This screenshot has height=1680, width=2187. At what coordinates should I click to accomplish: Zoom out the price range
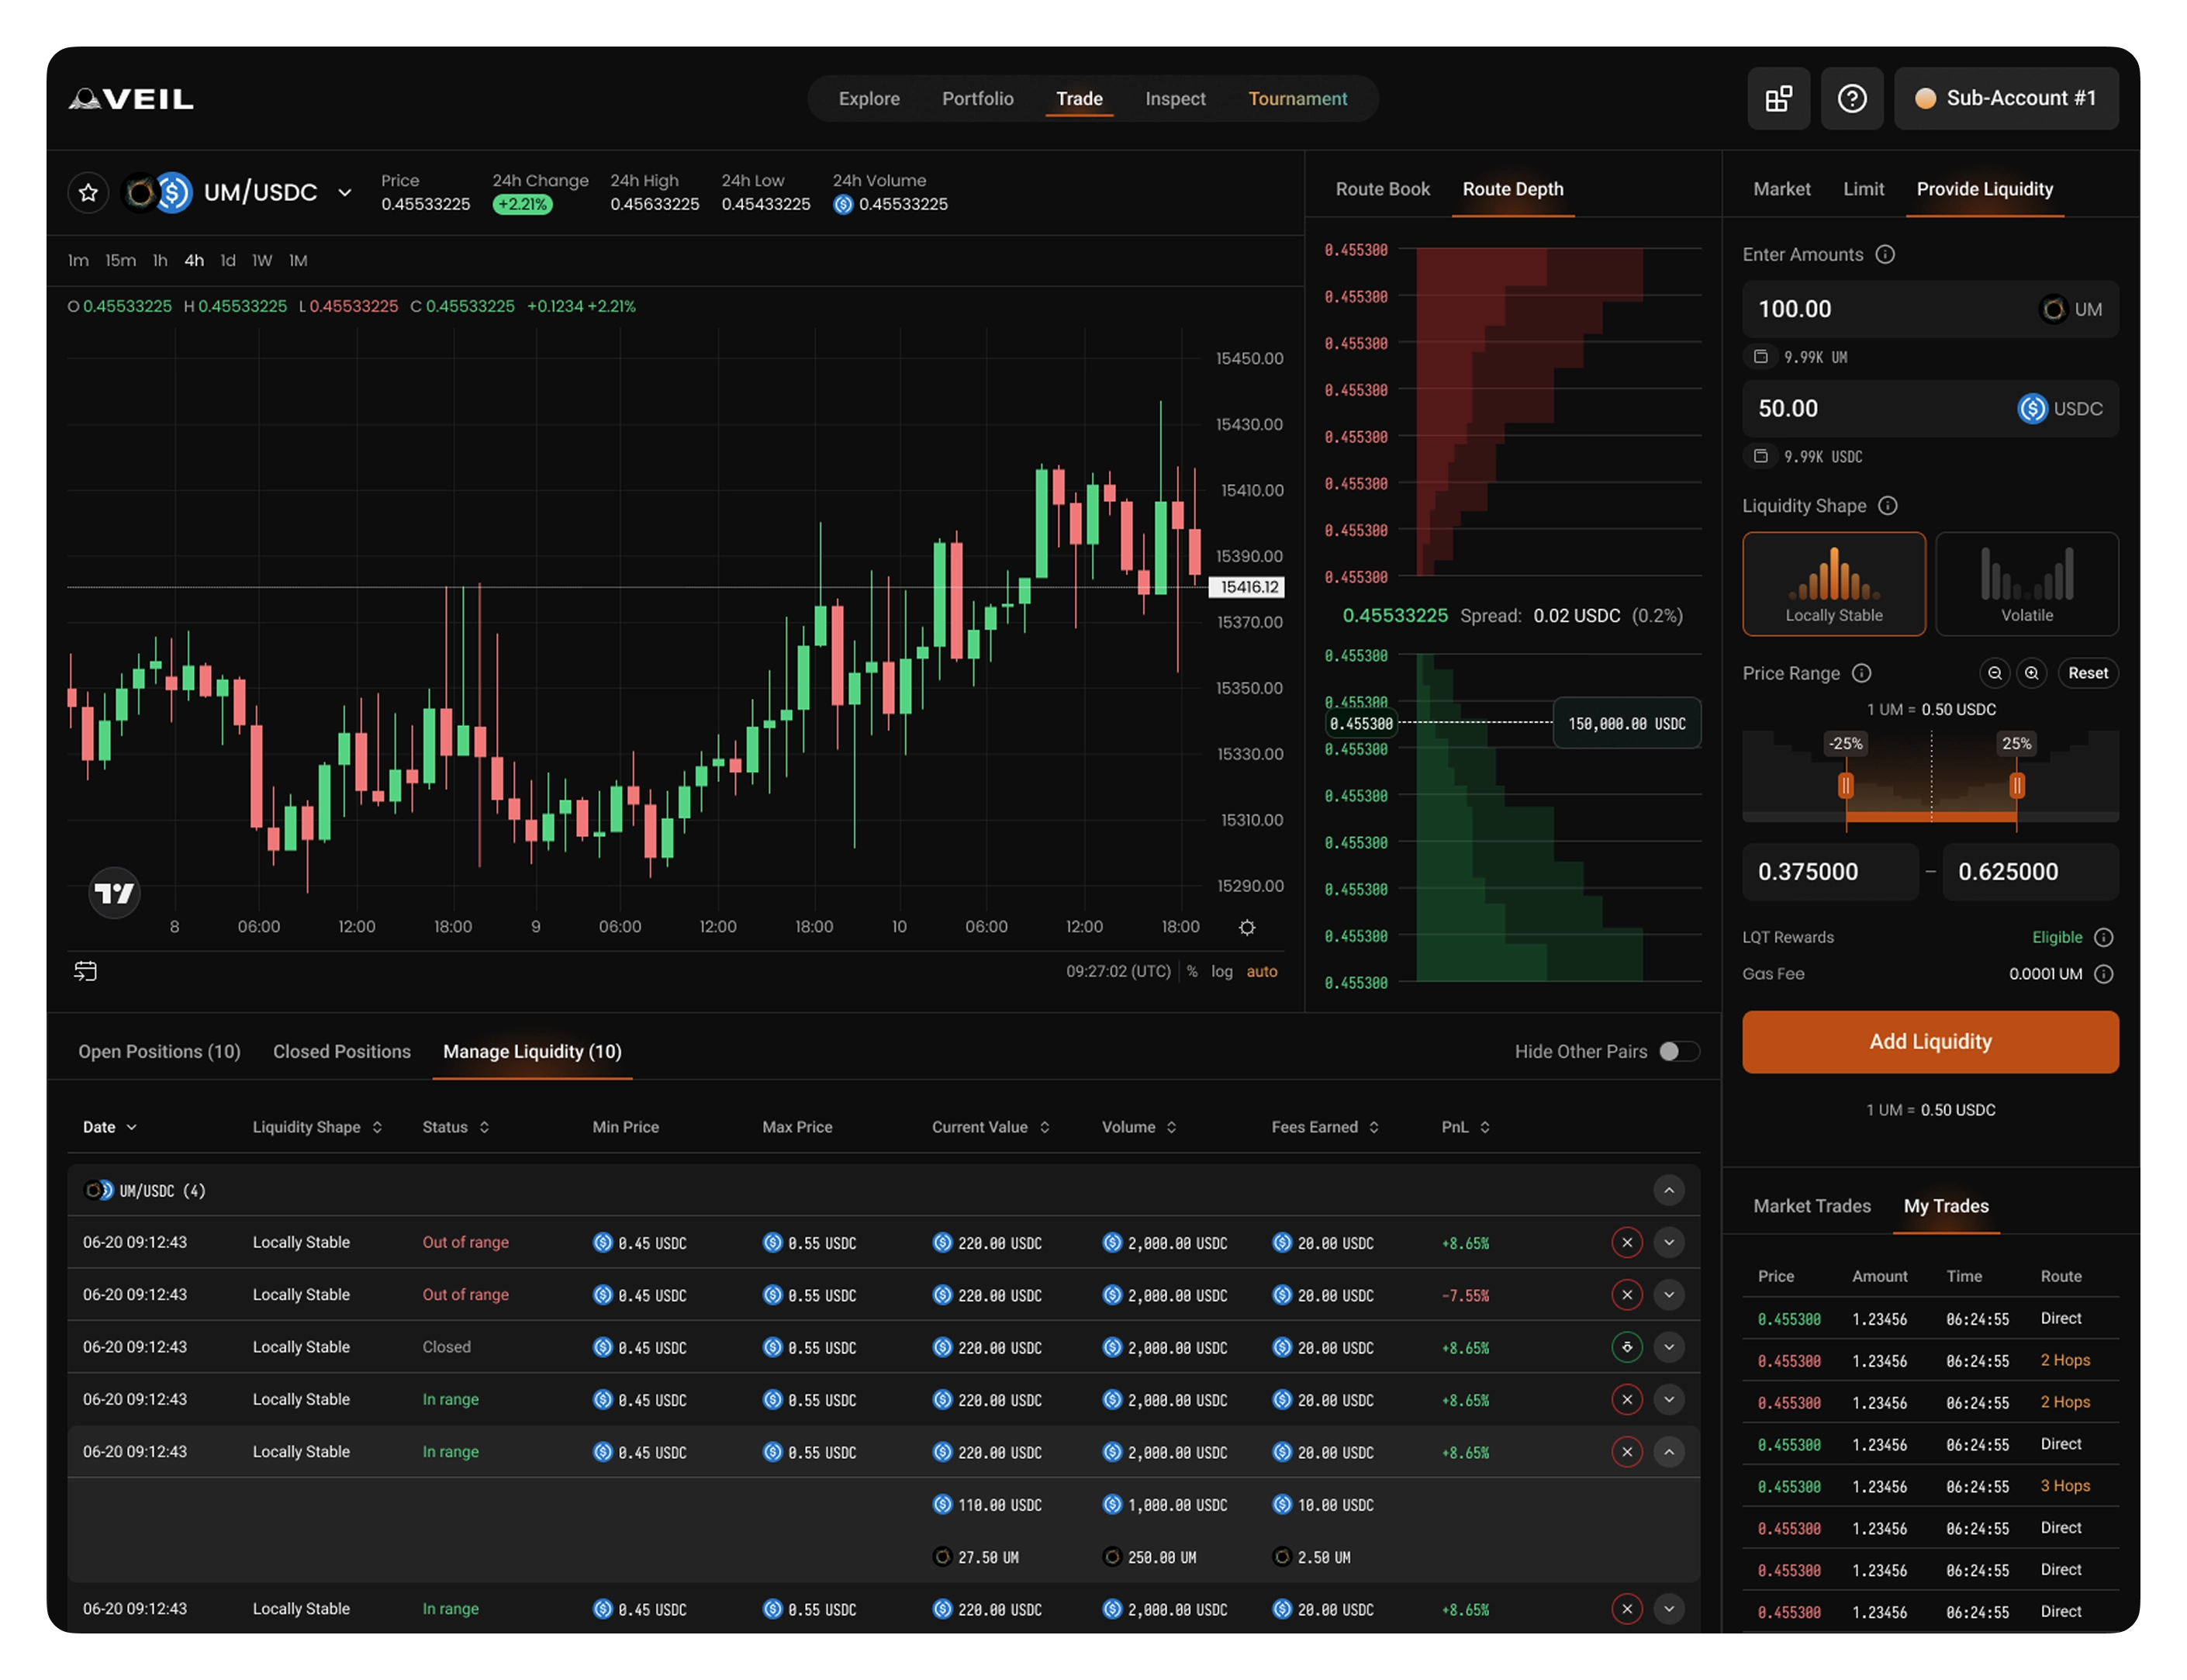point(1994,673)
